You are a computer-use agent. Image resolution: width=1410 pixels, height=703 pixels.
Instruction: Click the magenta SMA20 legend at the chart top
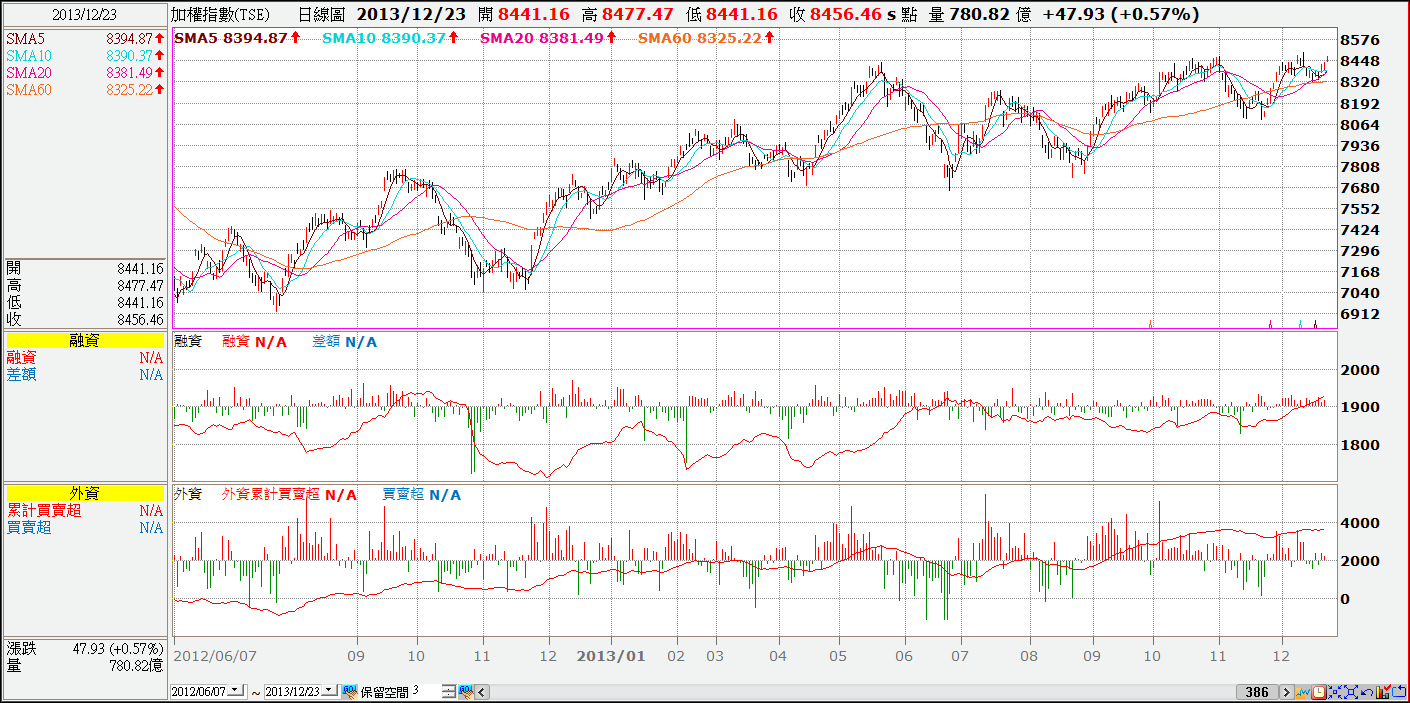tap(550, 37)
